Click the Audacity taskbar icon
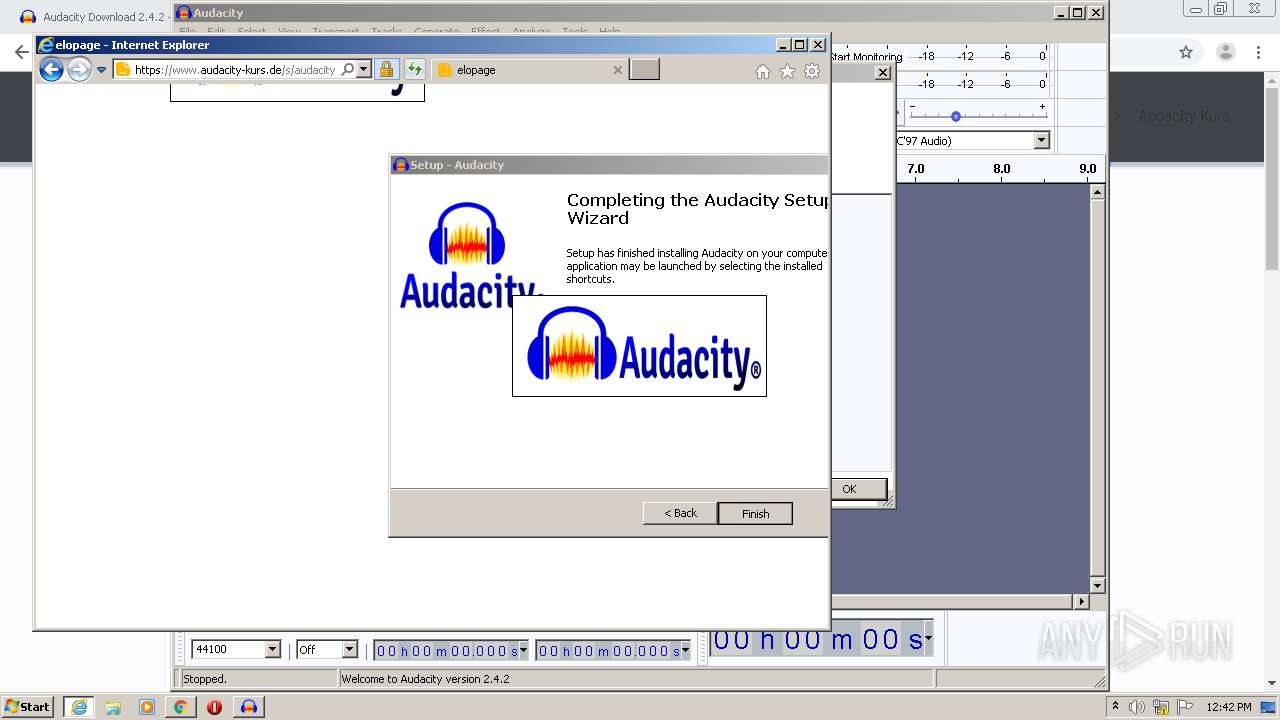1280x720 pixels. (x=248, y=707)
